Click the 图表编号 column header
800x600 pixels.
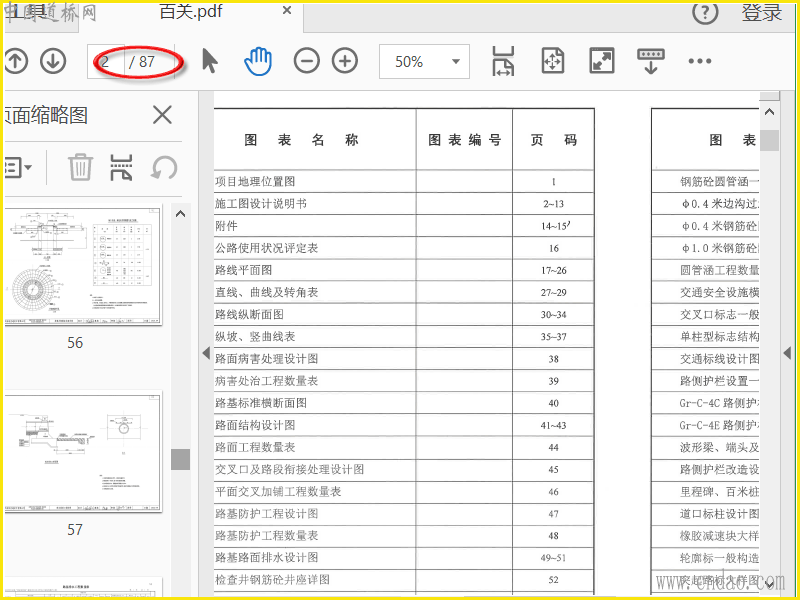click(464, 140)
